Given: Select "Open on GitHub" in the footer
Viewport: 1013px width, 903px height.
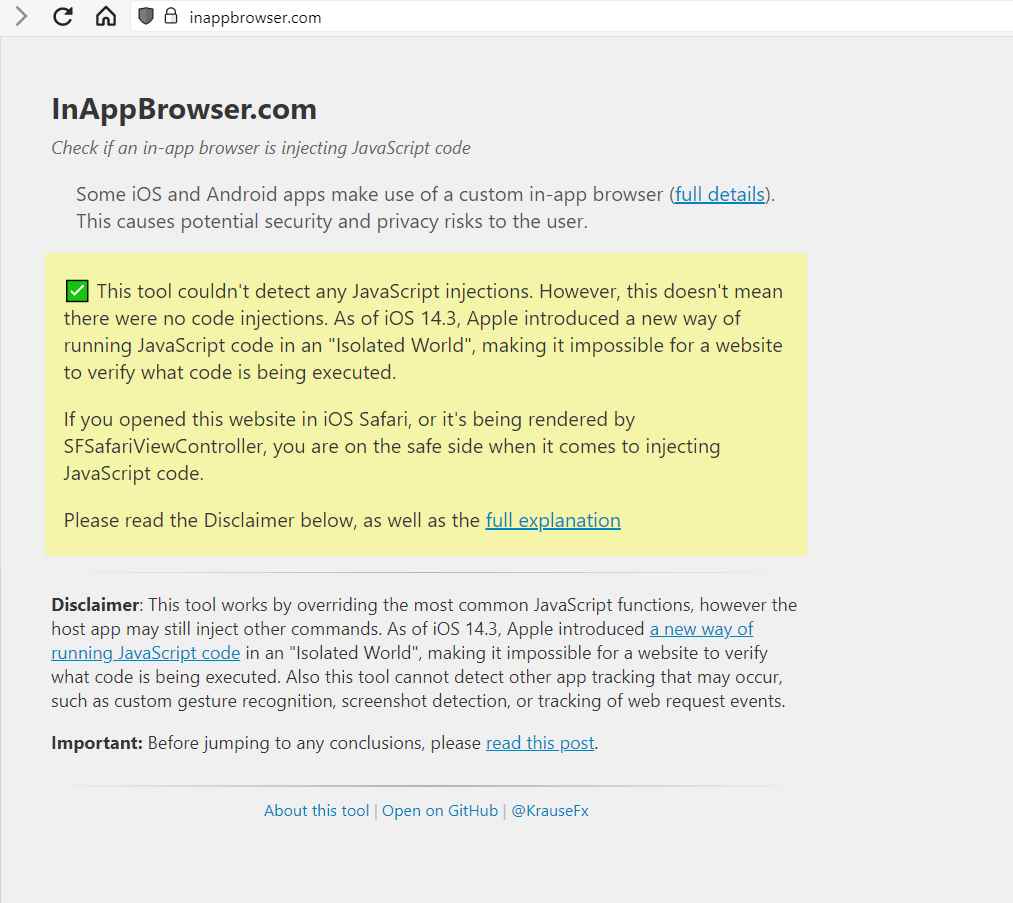Looking at the screenshot, I should click(x=439, y=811).
